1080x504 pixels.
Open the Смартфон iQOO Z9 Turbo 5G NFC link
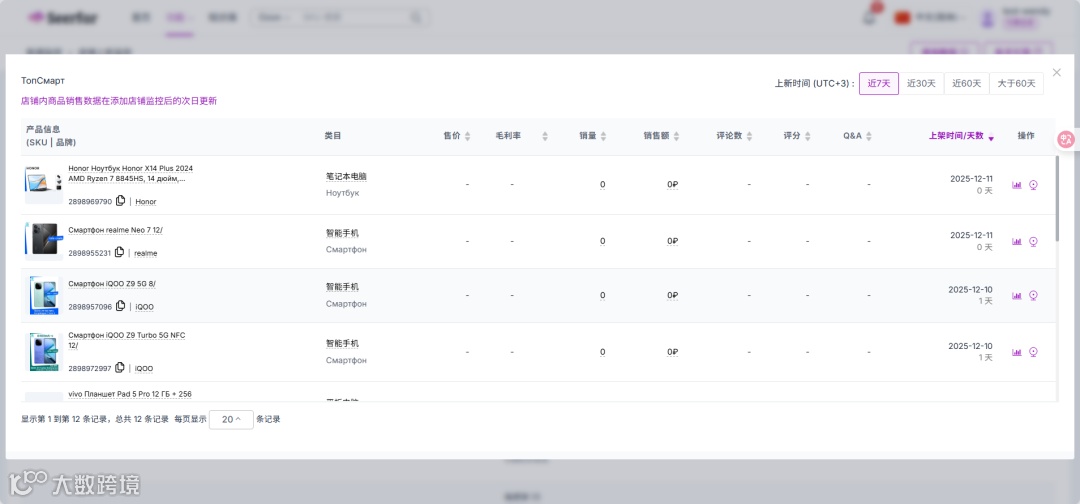pos(127,340)
